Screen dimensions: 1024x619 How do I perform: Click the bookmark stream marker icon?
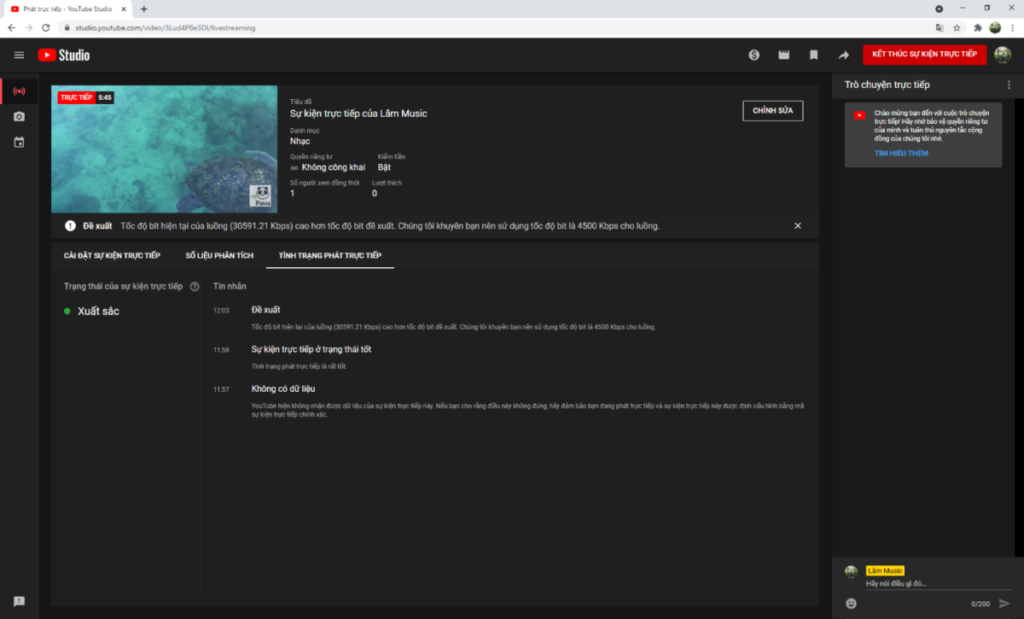(x=814, y=55)
